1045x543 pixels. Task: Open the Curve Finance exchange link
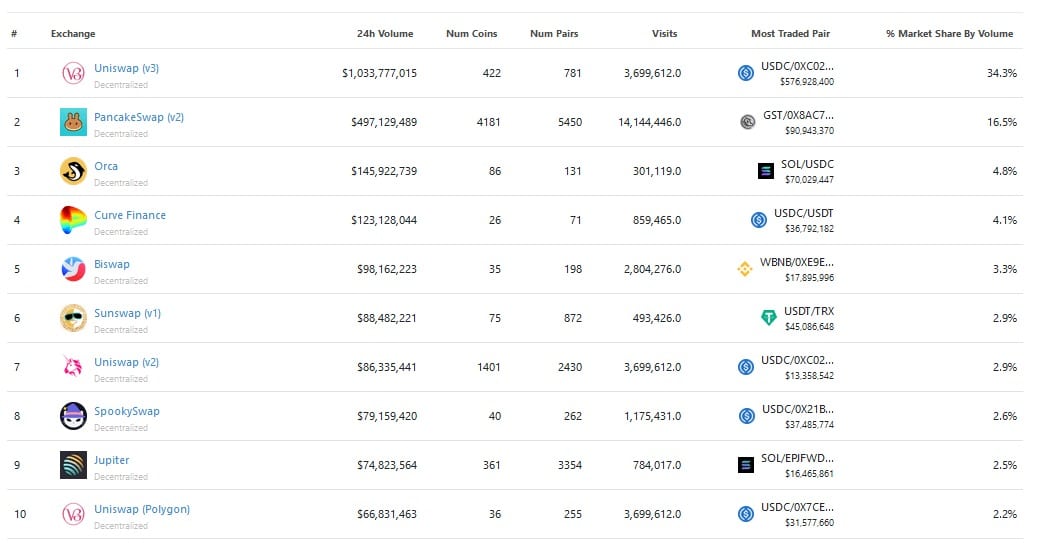130,215
